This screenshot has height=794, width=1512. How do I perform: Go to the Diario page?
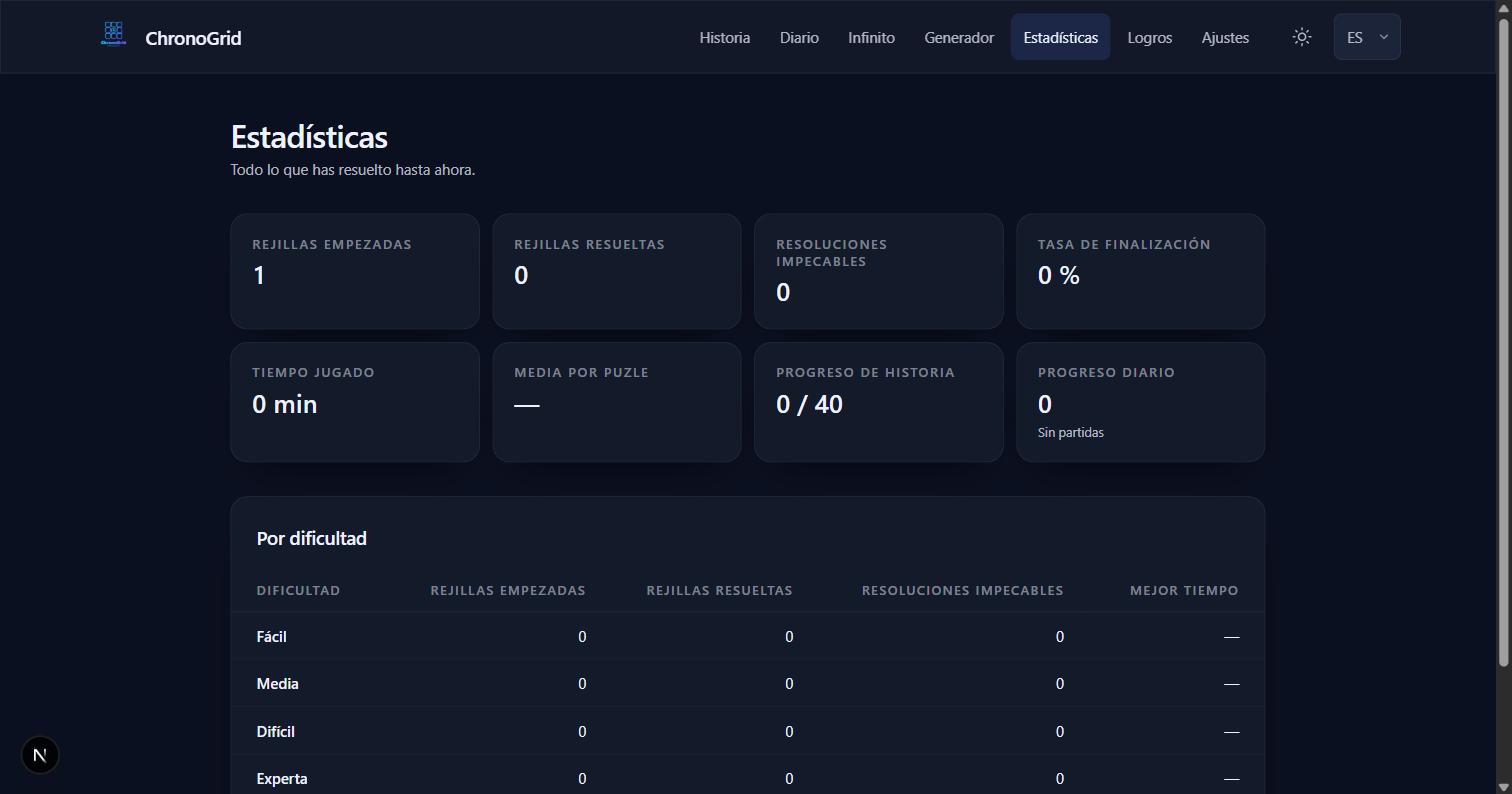pos(799,37)
